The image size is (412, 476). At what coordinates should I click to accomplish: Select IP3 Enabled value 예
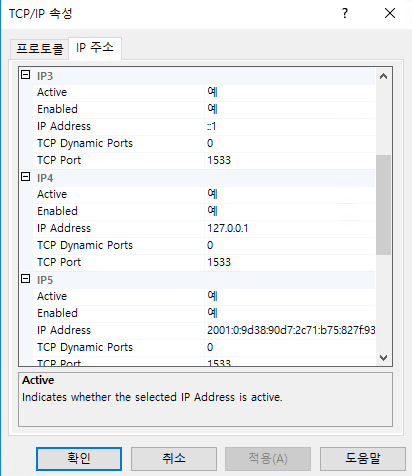click(x=290, y=109)
